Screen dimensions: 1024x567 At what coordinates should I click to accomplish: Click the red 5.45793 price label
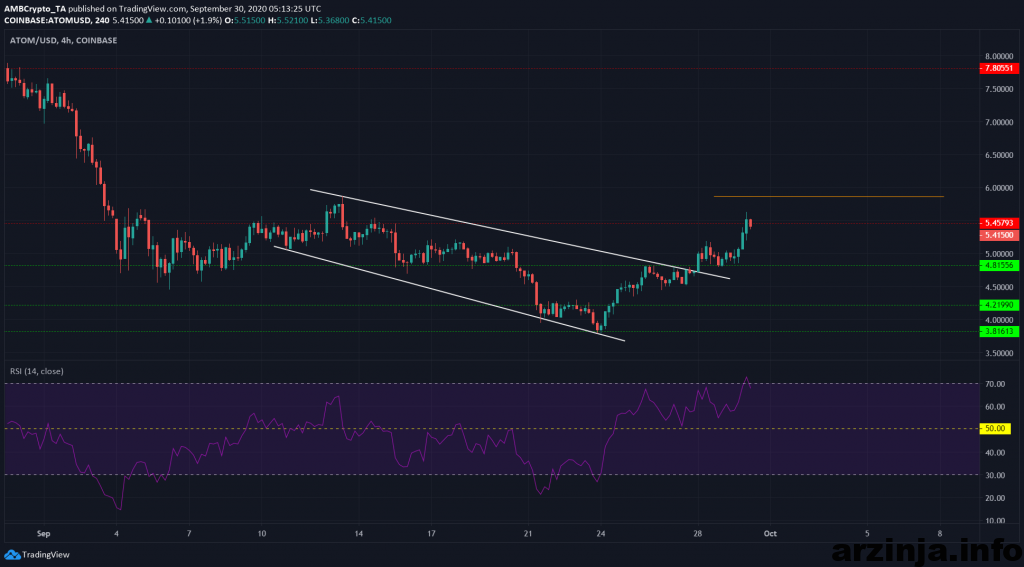tap(1000, 222)
